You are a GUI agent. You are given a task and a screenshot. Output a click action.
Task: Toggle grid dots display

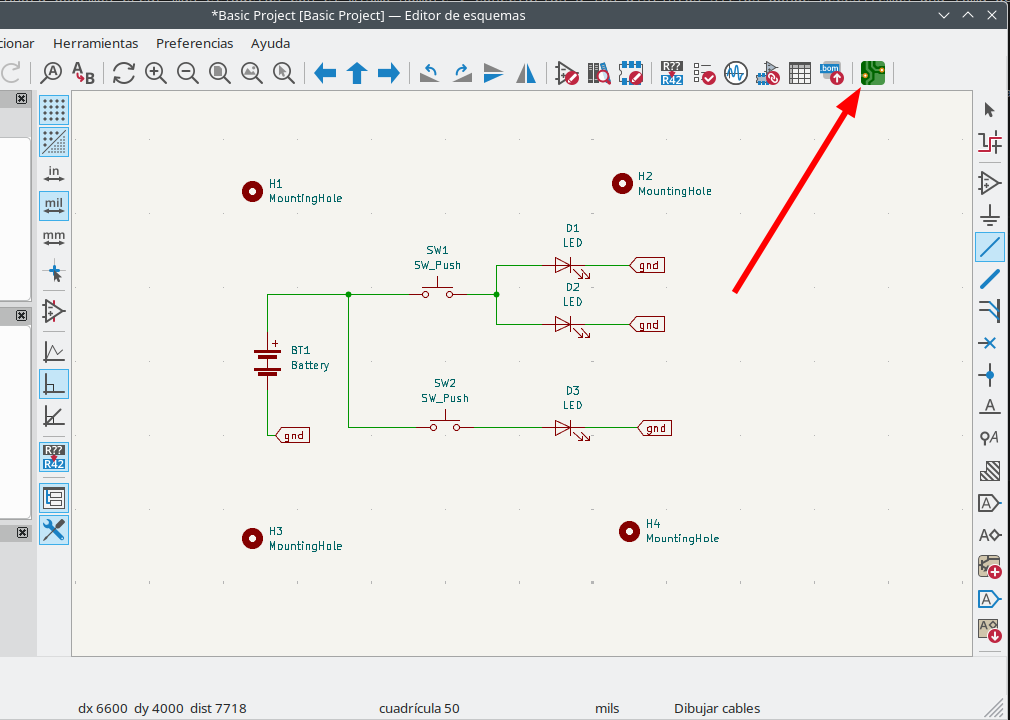click(54, 108)
